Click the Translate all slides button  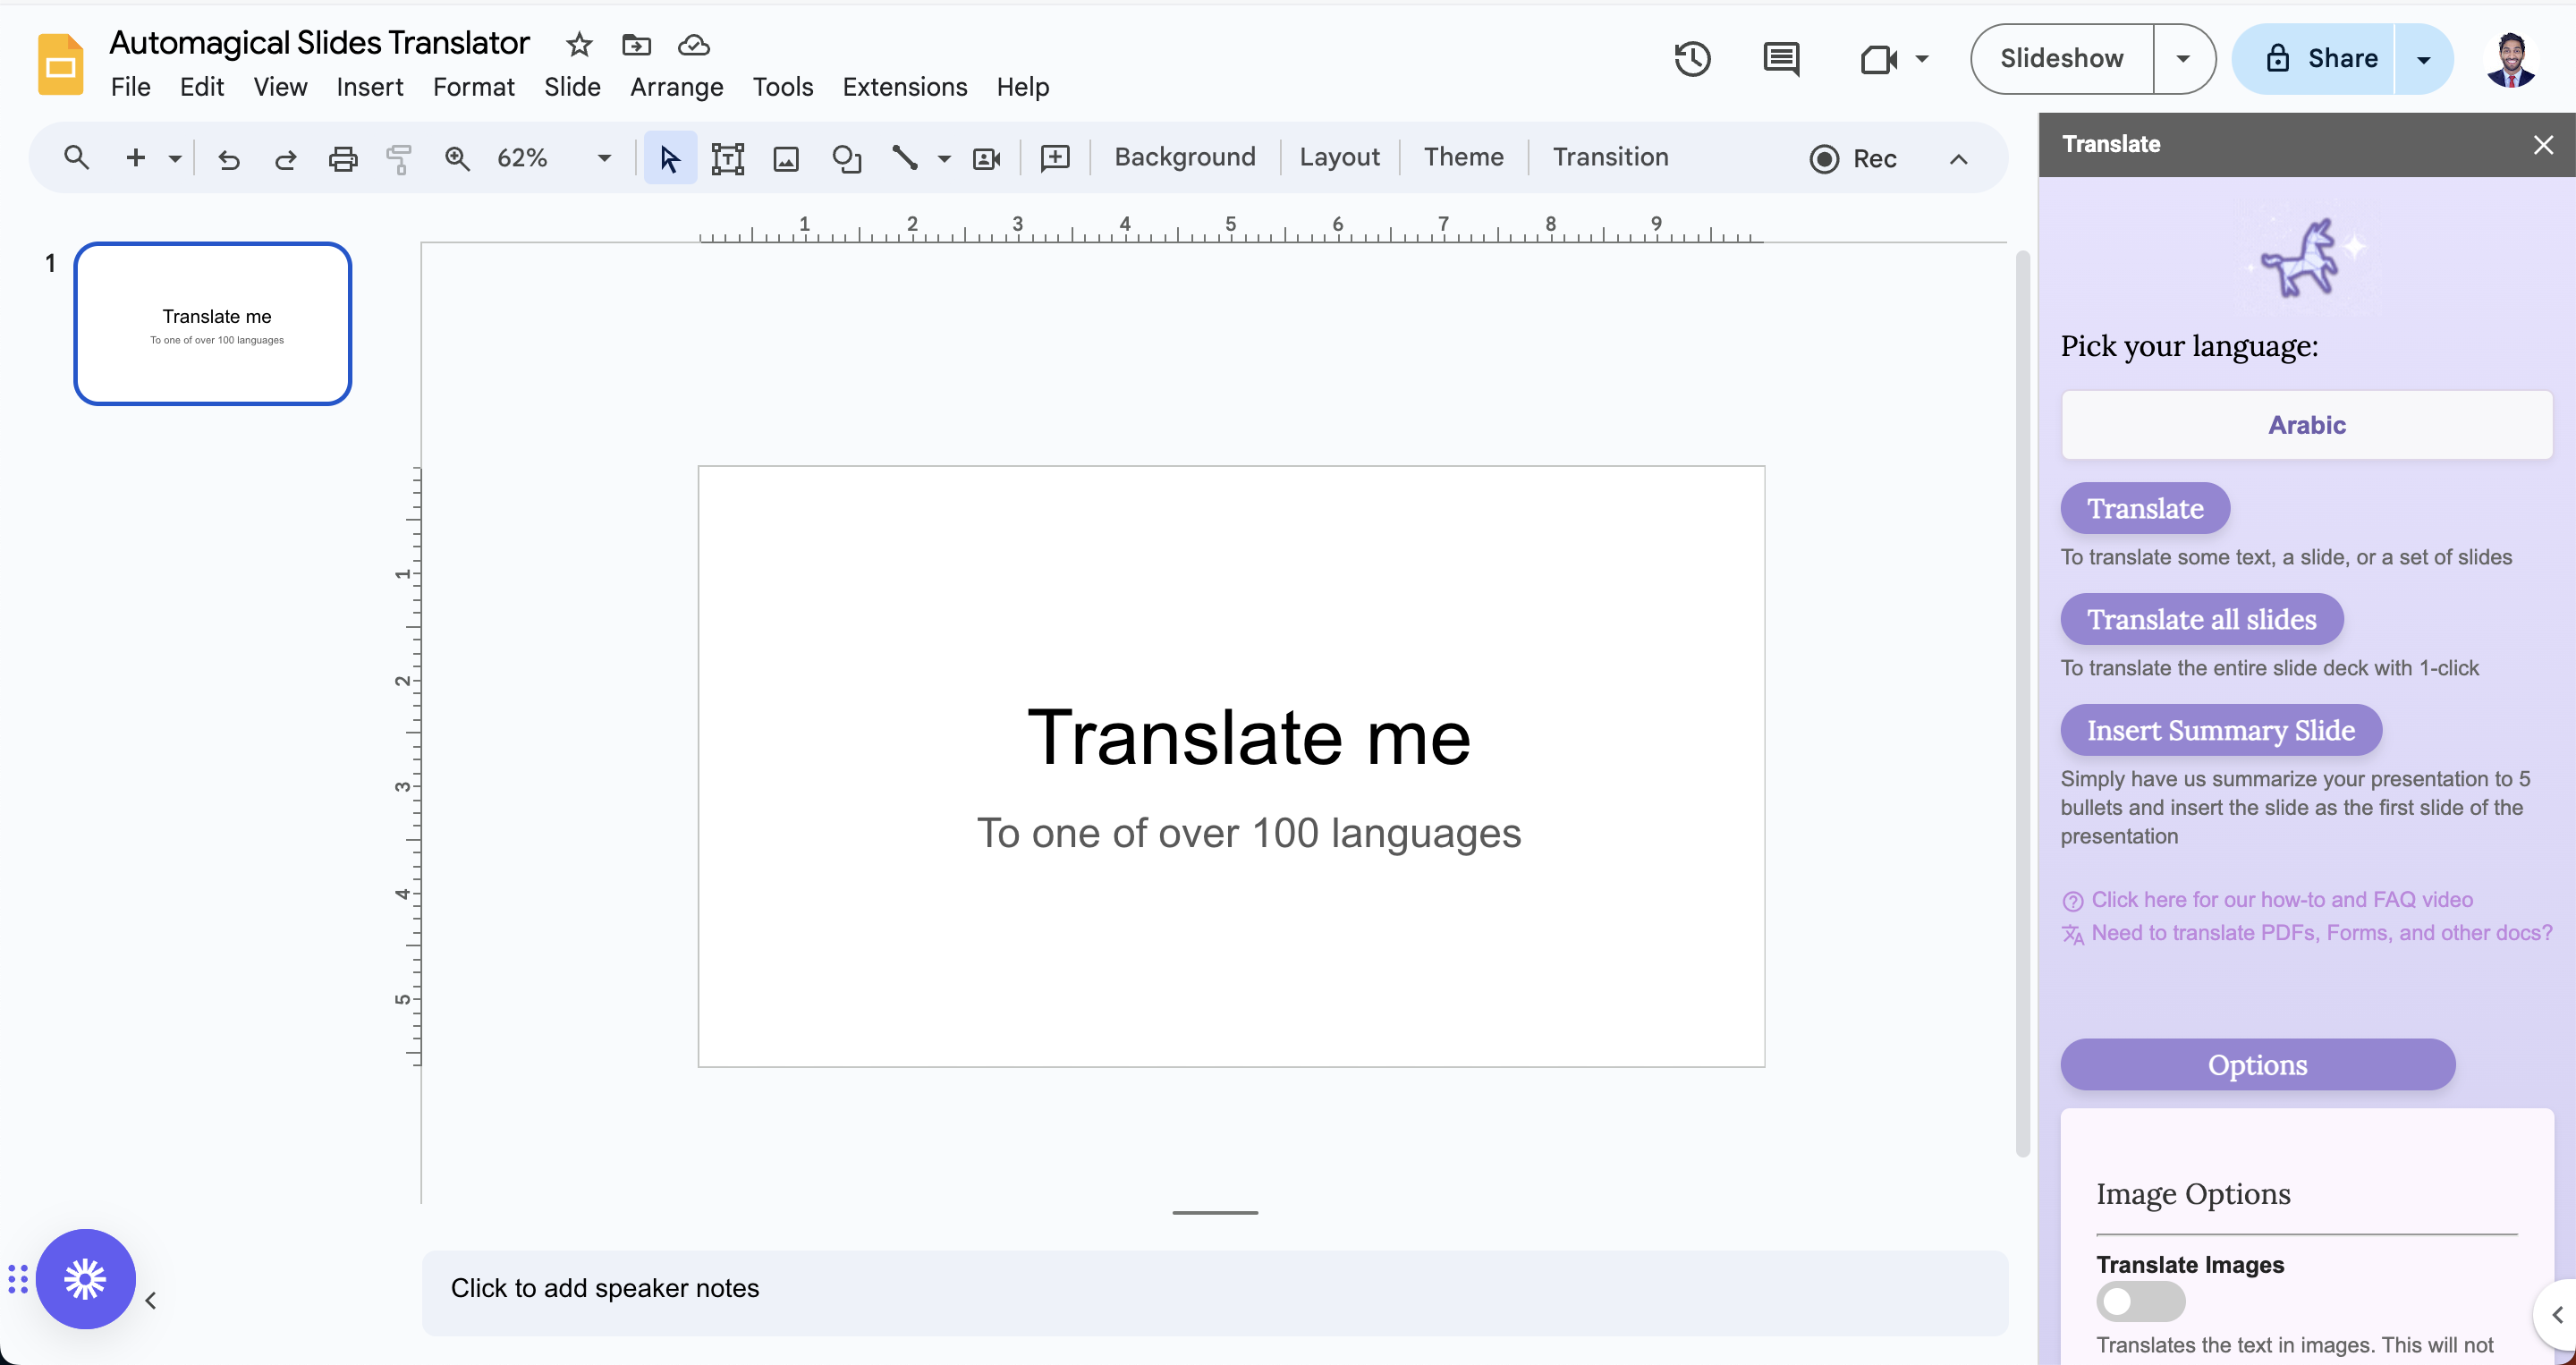click(x=2201, y=619)
